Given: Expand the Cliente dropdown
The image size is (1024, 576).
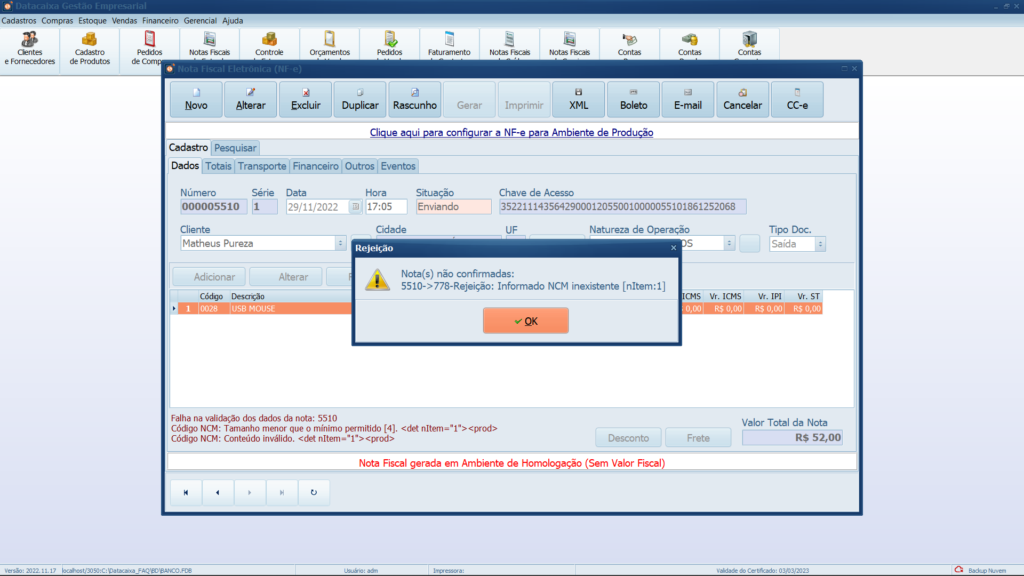Looking at the screenshot, I should coord(340,243).
